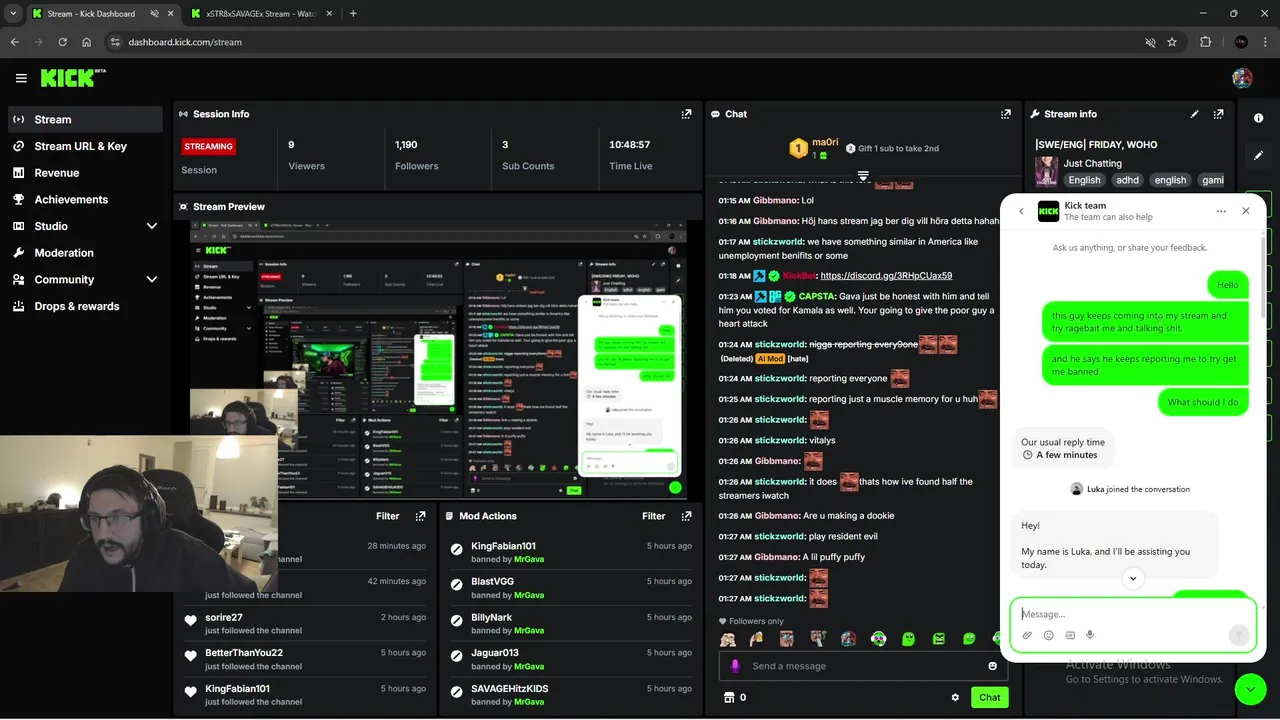This screenshot has width=1280, height=720.
Task: Expand the pinned leaderboard arrow in chat
Action: 863,176
